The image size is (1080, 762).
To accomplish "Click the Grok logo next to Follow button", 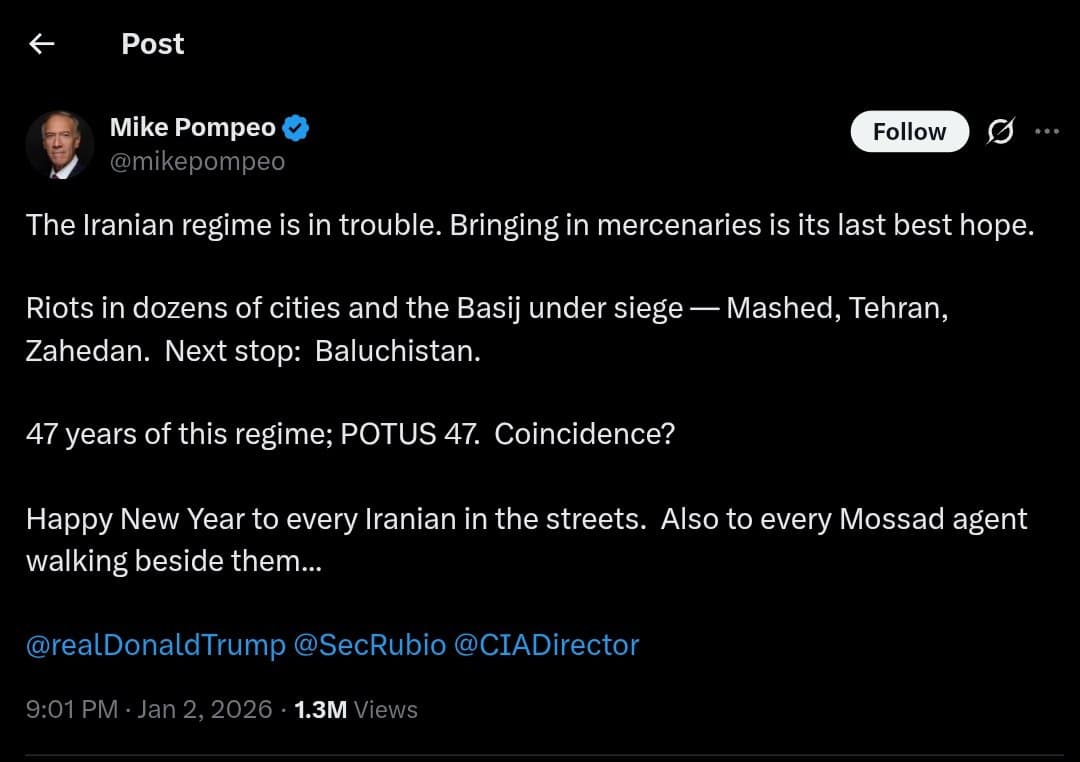I will 1001,131.
